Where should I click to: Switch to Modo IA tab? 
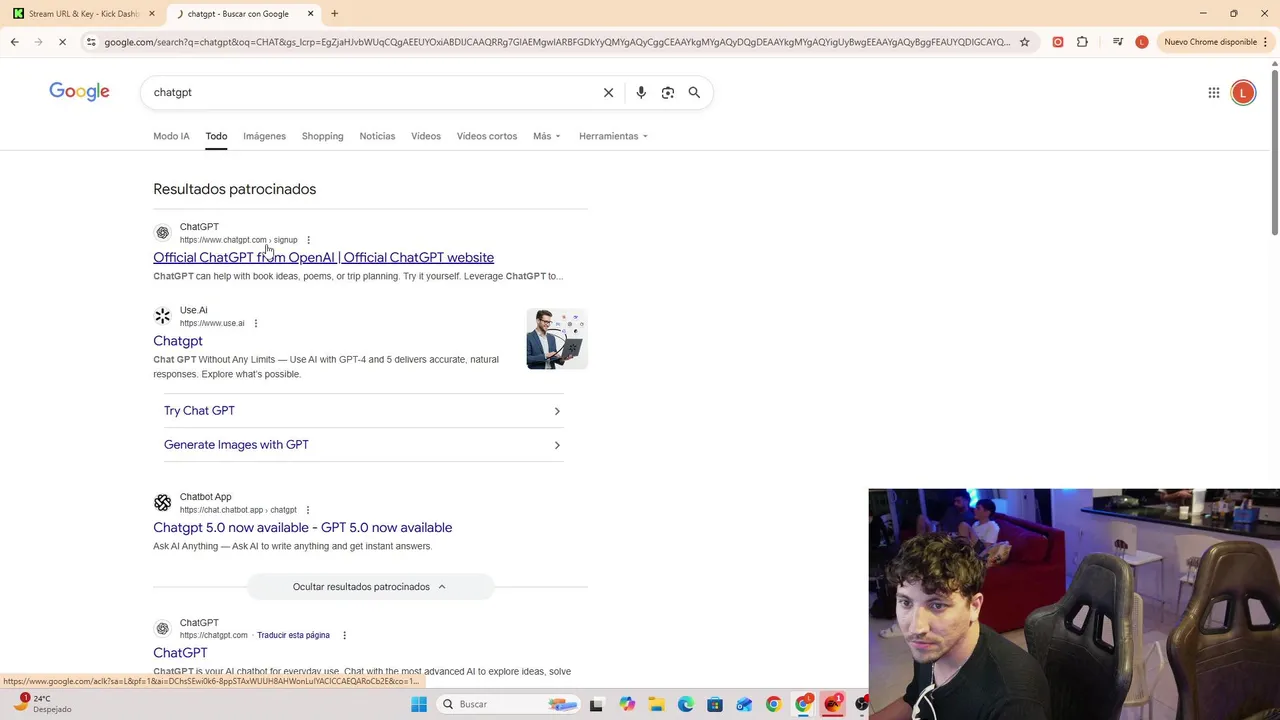171,136
